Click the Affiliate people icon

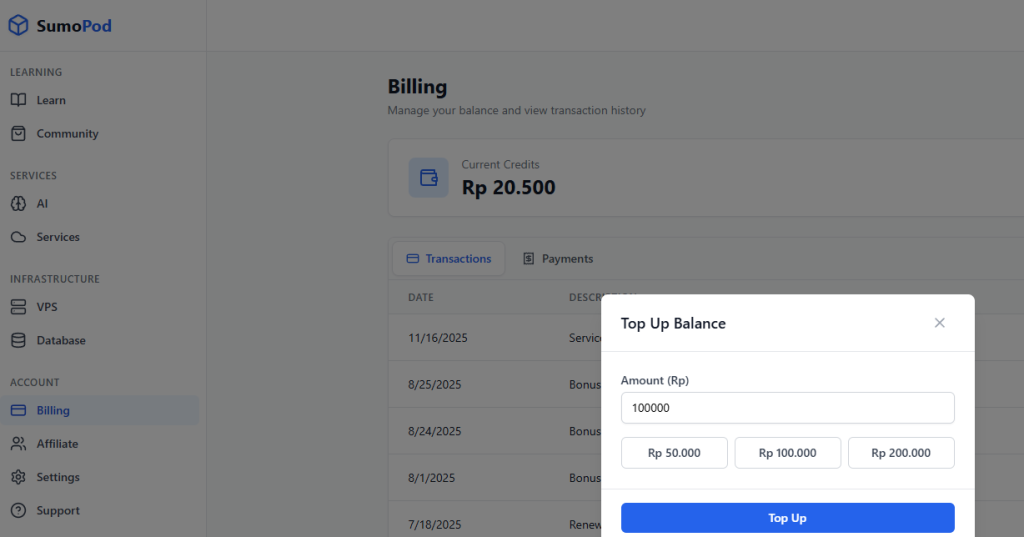tap(18, 444)
